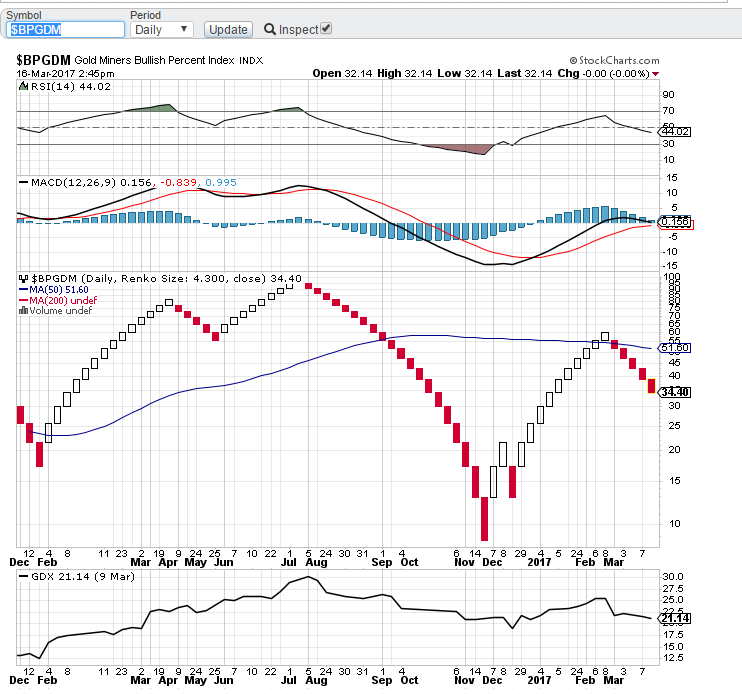Screen dimensions: 742x694
Task: Click the 51.60 moving average axis label
Action: (675, 348)
